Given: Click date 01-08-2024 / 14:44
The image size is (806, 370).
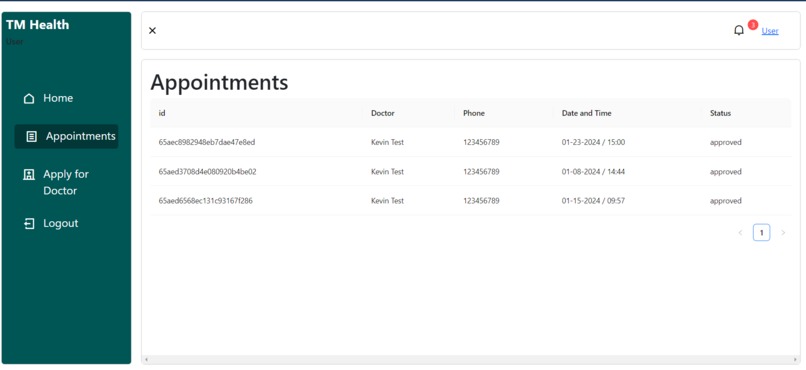Looking at the screenshot, I should click(593, 172).
